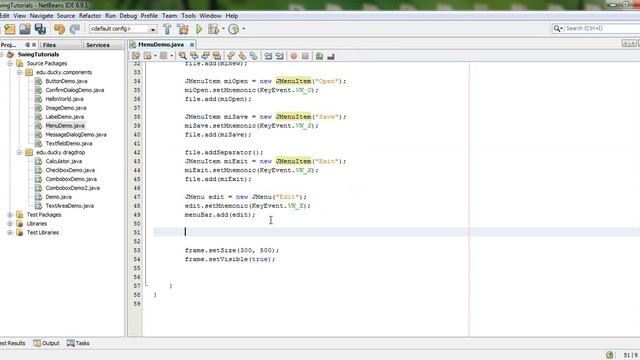The image size is (640, 360).
Task: Click the New Project icon in the main toolbar
Action: coord(10,29)
